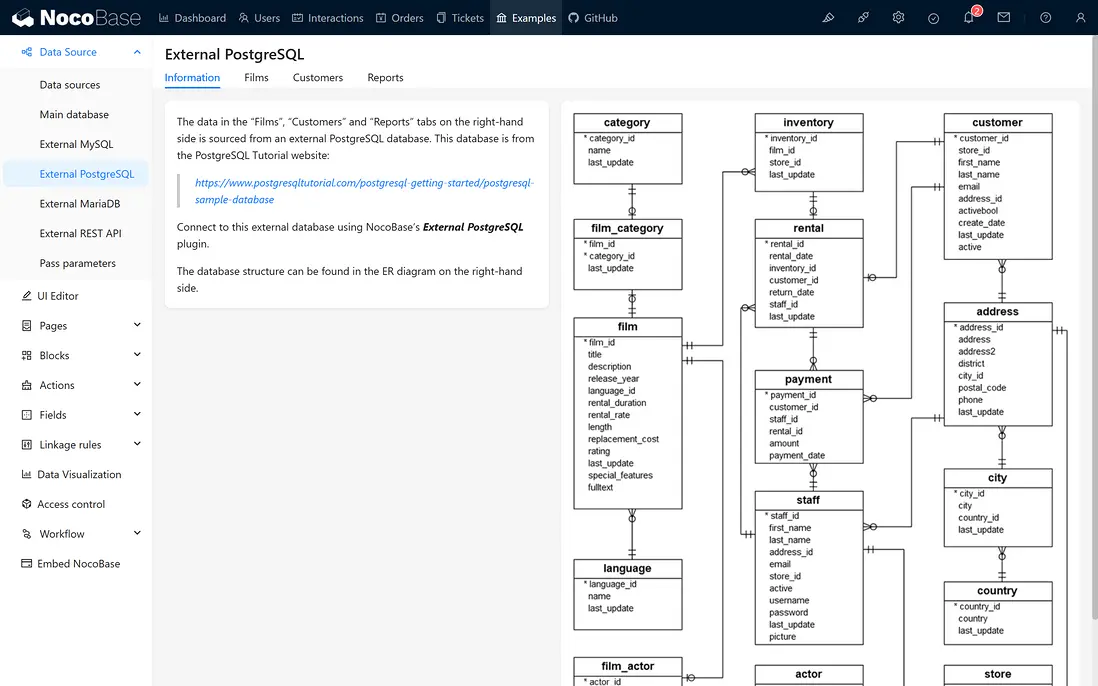Viewport: 1098px width, 686px height.
Task: Open the user profile icon
Action: click(x=1080, y=18)
